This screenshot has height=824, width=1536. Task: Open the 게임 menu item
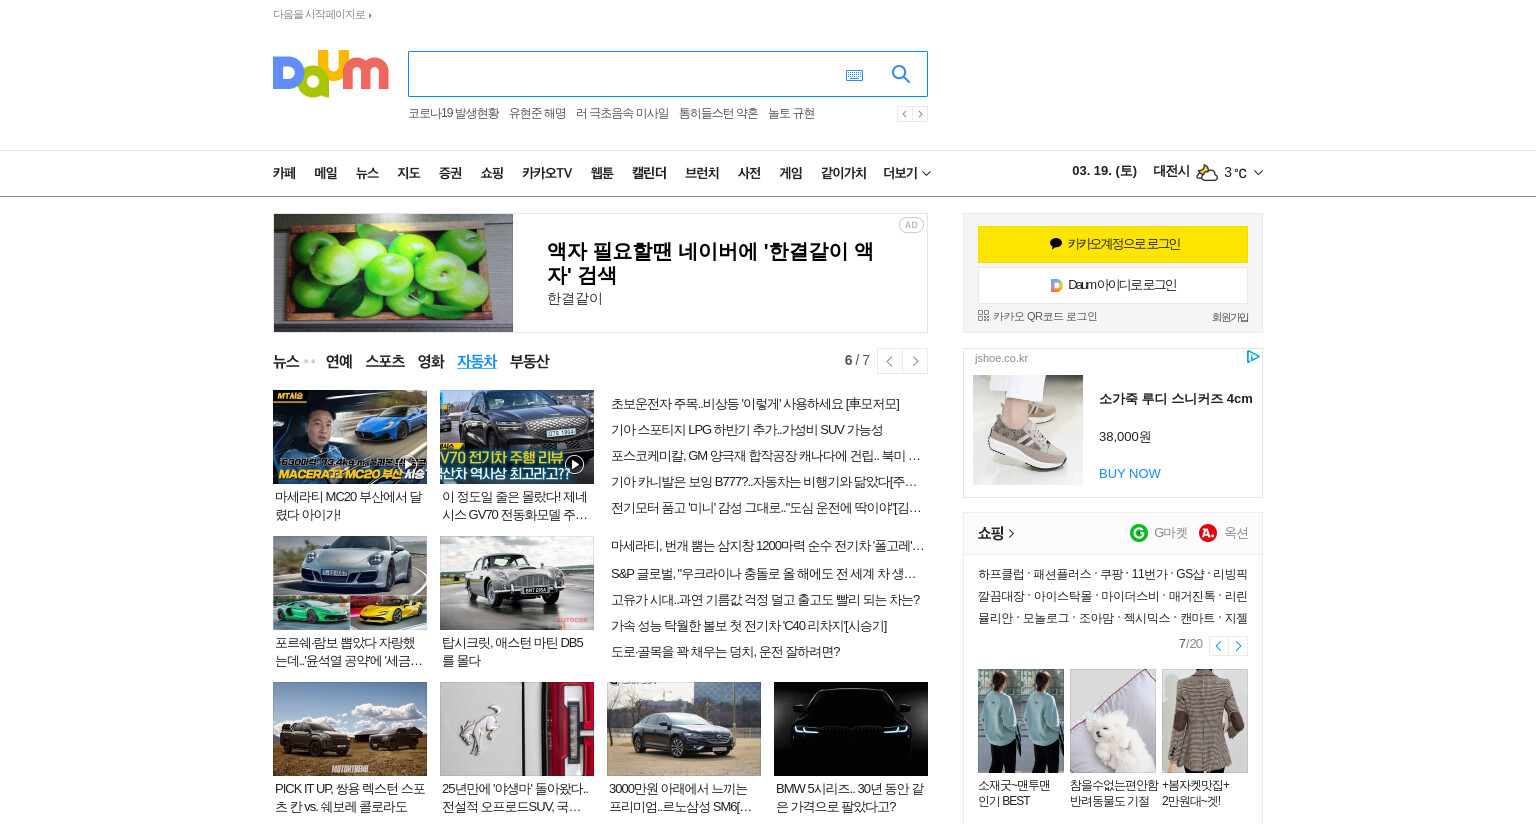tap(791, 173)
